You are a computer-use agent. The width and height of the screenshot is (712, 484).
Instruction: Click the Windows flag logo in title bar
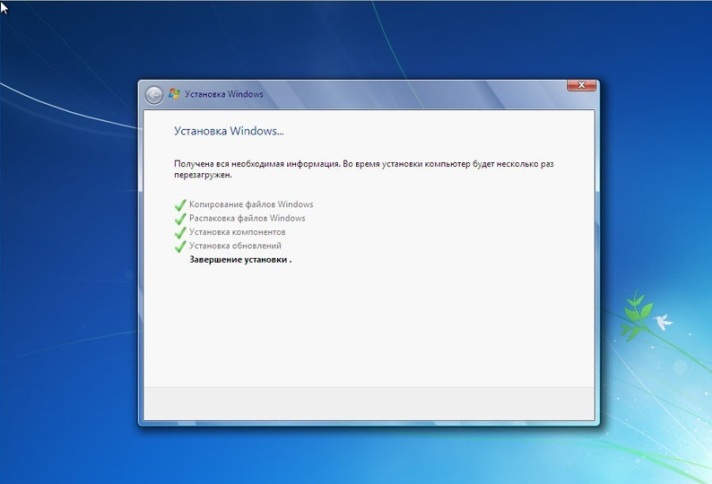(174, 94)
